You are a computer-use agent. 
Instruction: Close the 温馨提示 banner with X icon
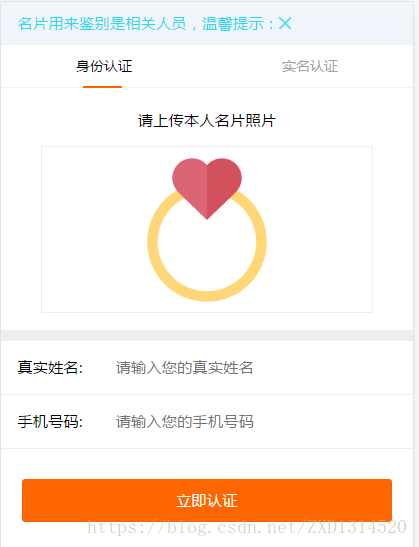[285, 24]
